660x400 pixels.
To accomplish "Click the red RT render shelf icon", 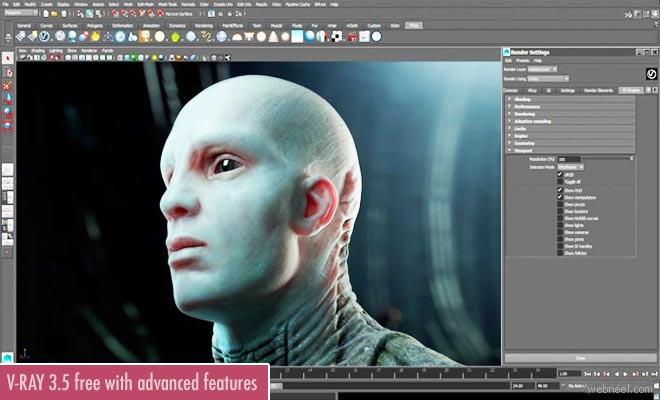I will click(352, 37).
